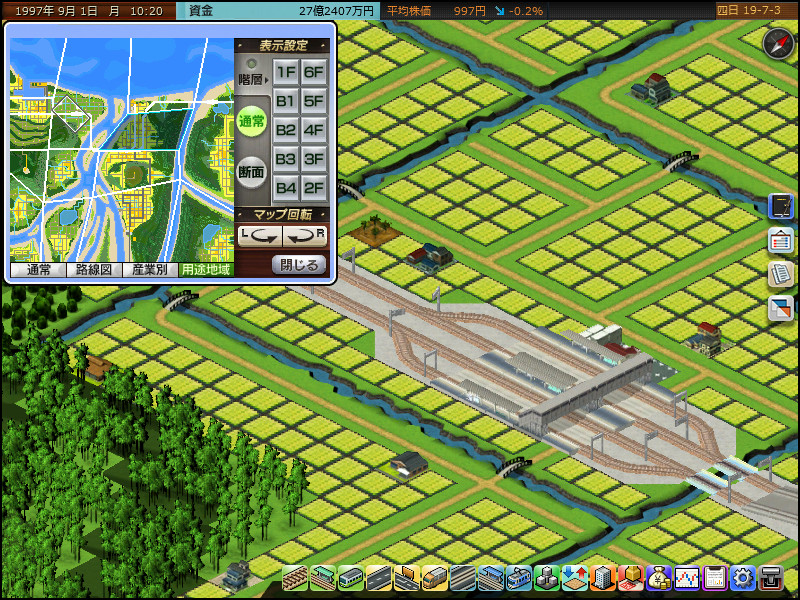Select floor 2F

pyautogui.click(x=313, y=188)
